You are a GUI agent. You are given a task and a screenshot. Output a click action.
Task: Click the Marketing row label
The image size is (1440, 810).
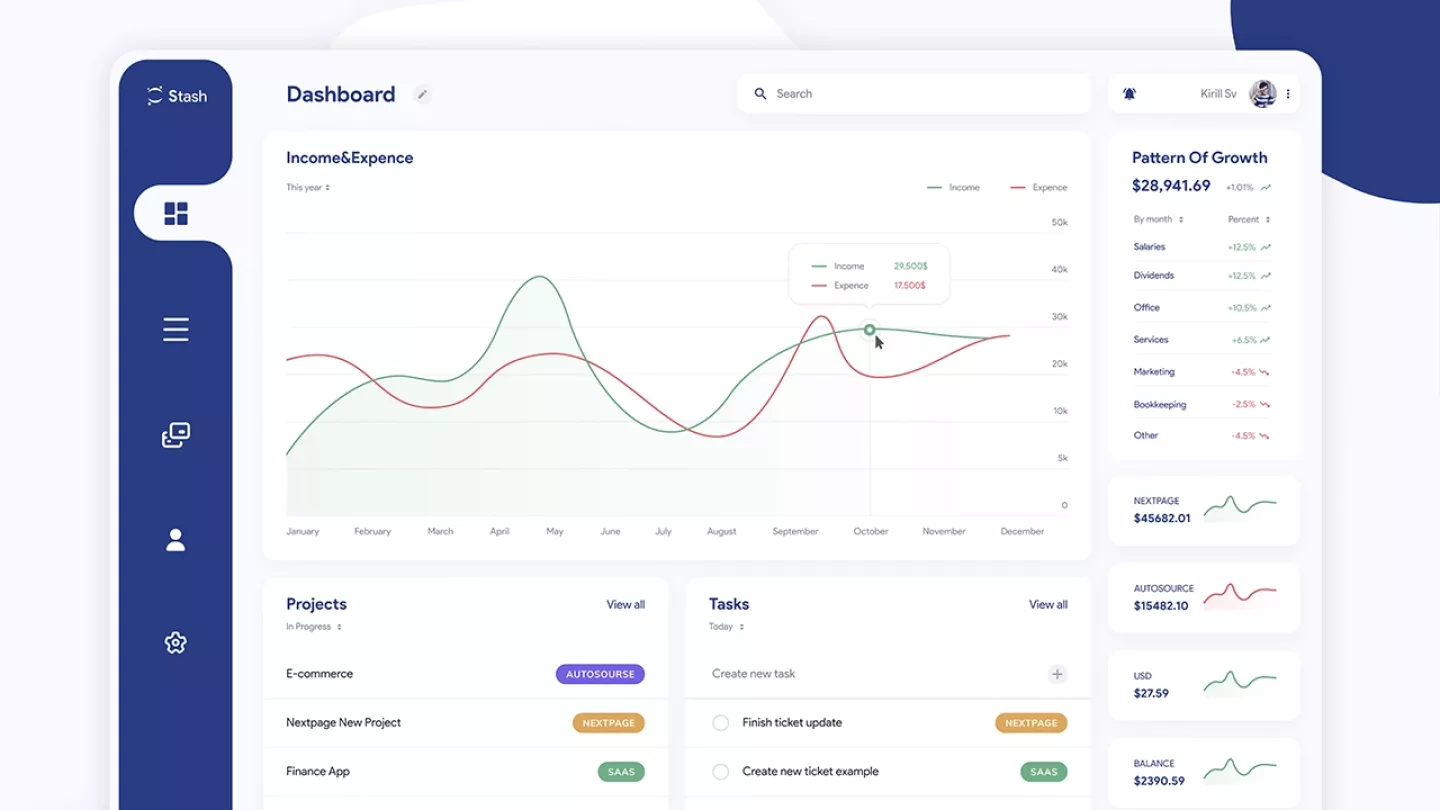point(1154,372)
